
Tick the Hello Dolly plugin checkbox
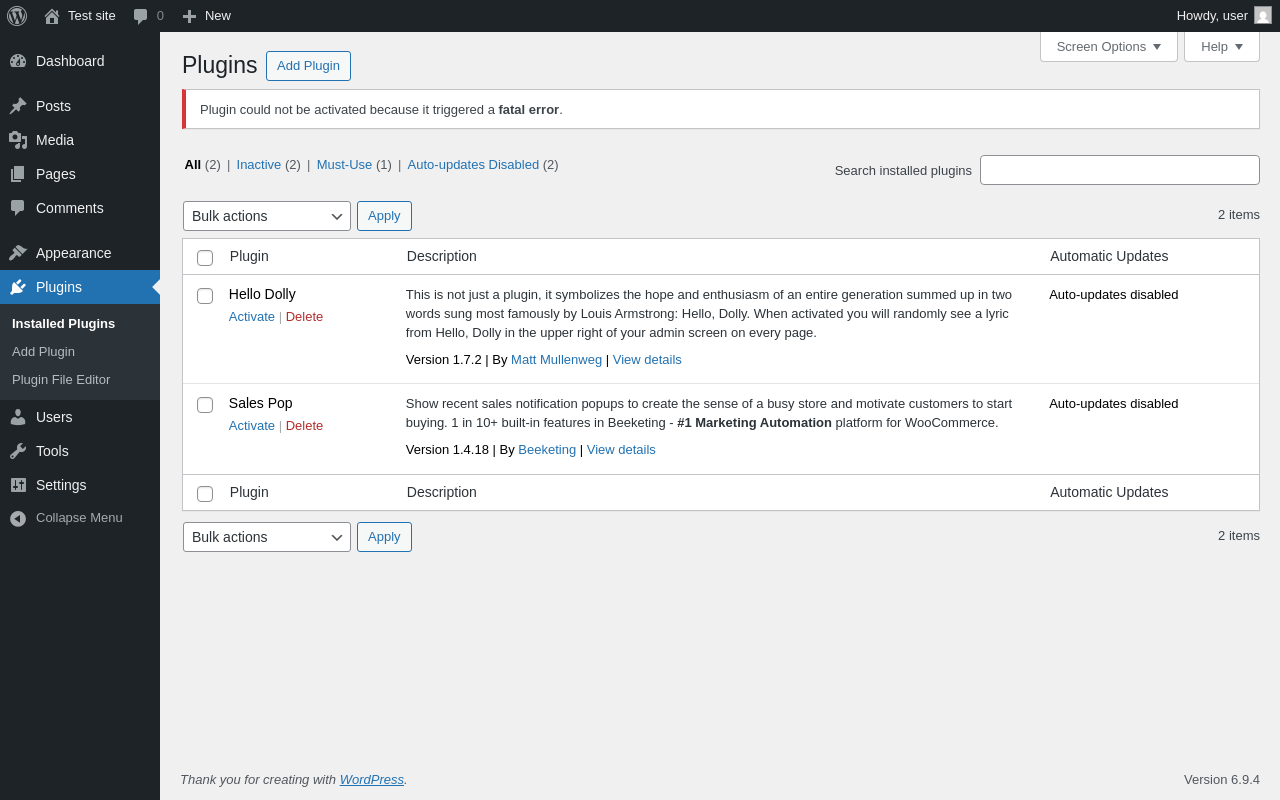point(205,296)
